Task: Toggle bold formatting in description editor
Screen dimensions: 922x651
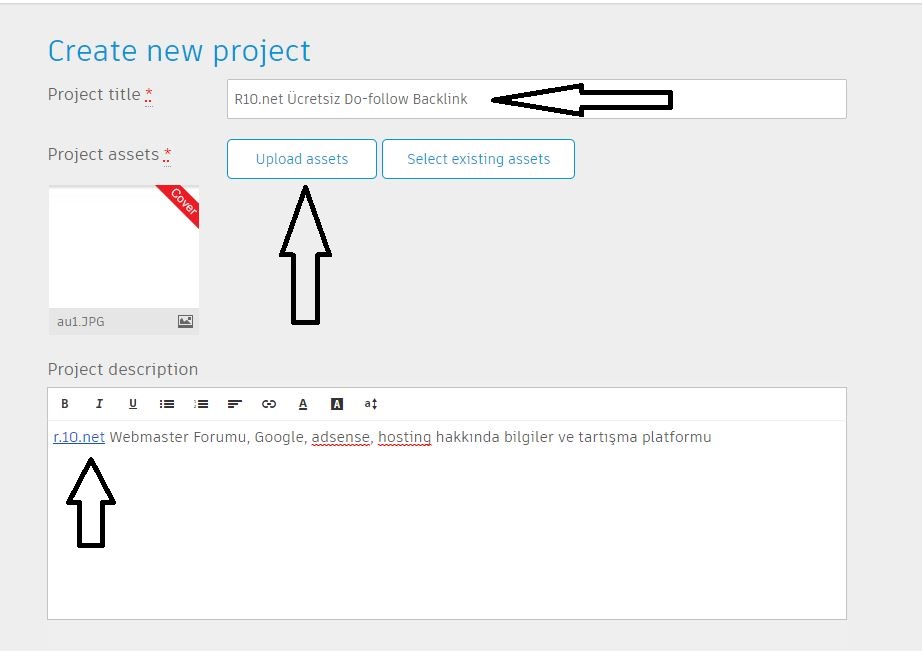Action: click(x=65, y=403)
